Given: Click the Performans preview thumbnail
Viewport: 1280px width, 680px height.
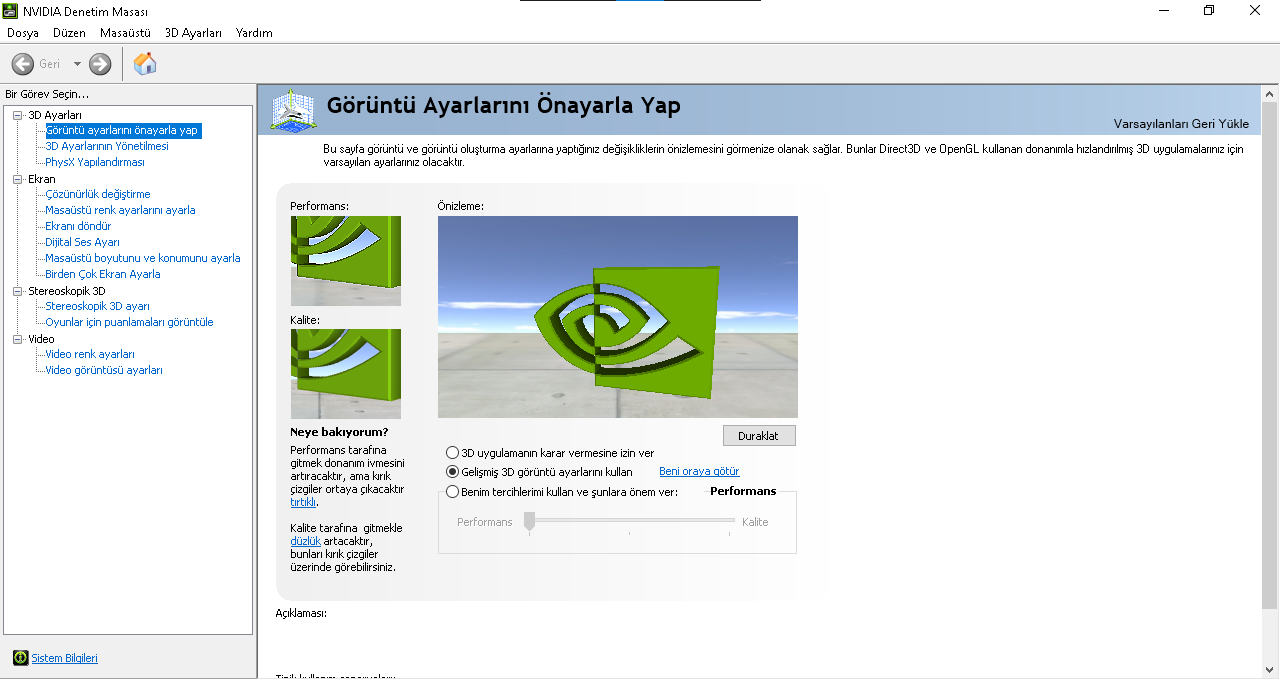Looking at the screenshot, I should point(346,261).
